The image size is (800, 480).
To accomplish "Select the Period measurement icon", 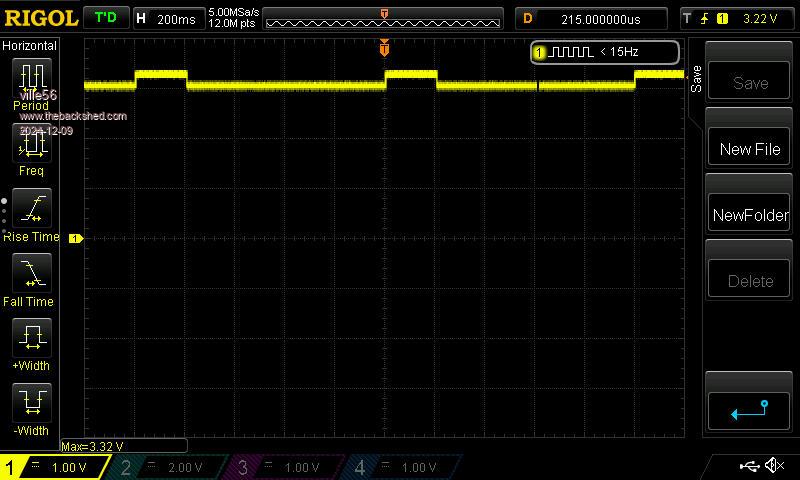I will point(31,78).
